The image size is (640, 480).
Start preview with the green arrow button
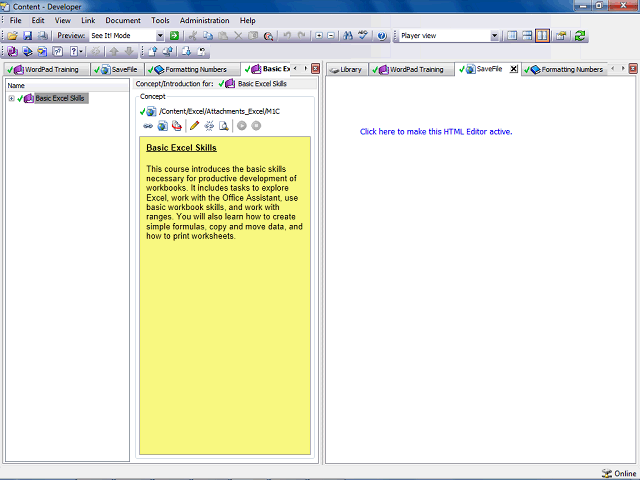coord(174,36)
